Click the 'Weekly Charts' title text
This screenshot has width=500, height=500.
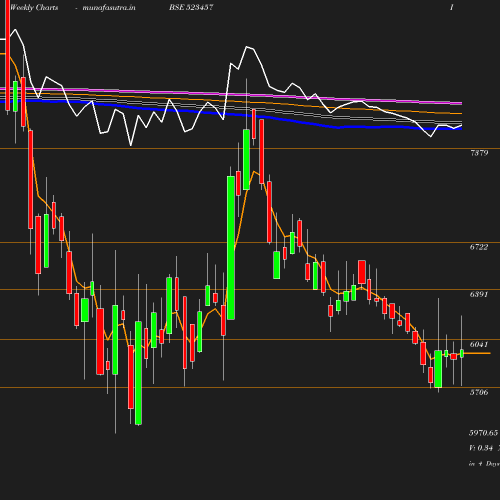(34, 7)
